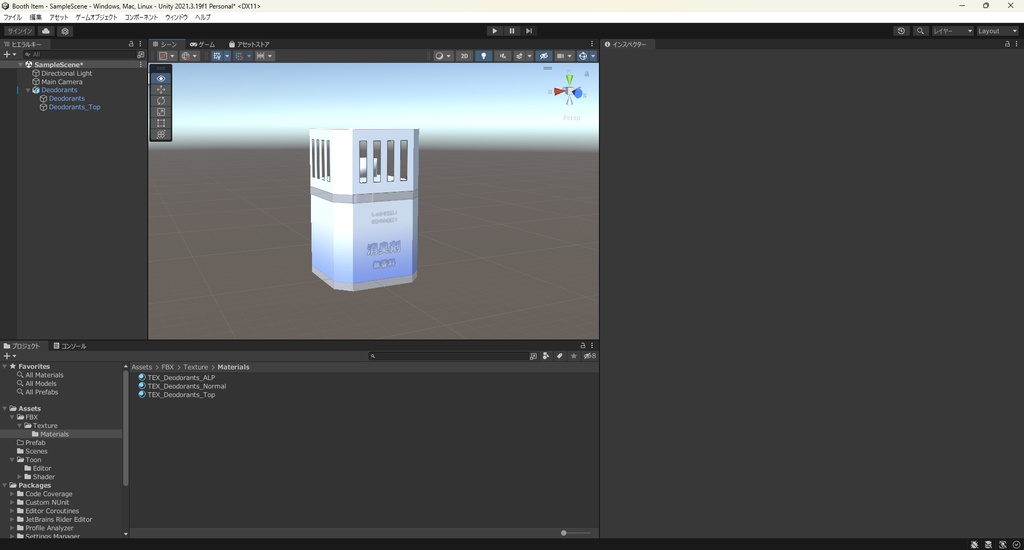Screen dimensions: 1024x550
Task: Click the hierarchy search field
Action: pos(78,55)
